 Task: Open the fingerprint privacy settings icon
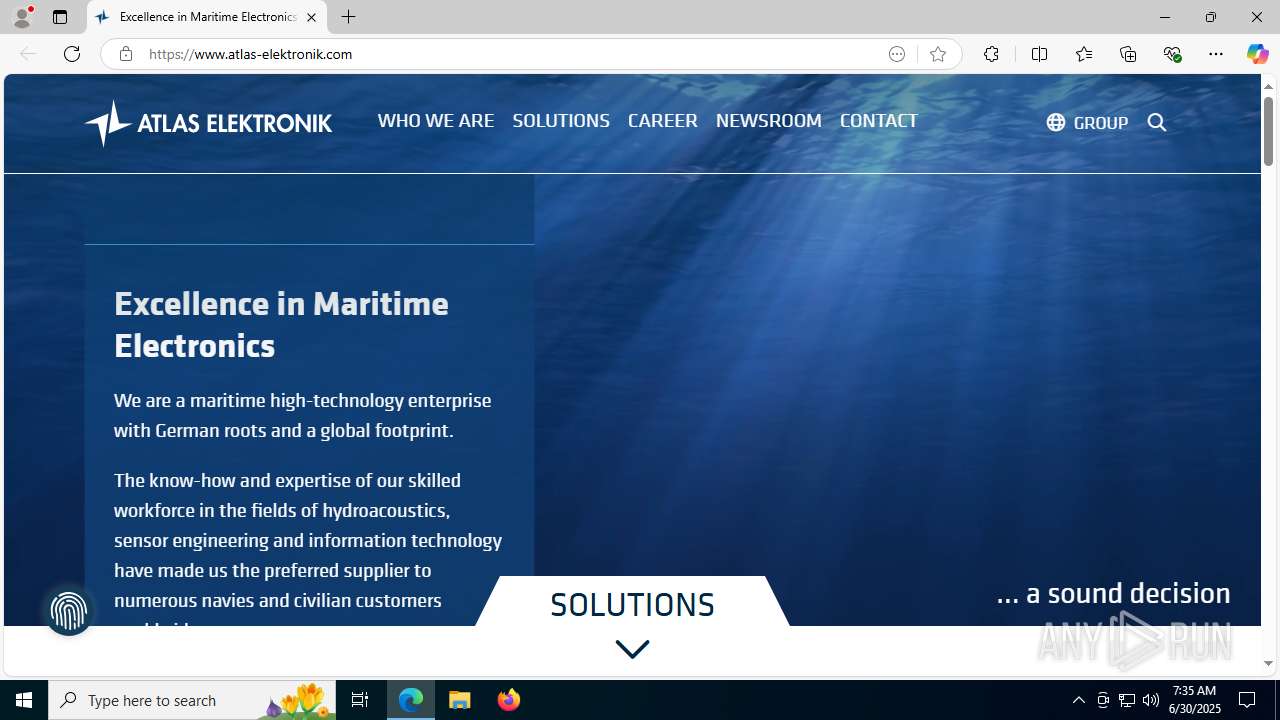[x=69, y=610]
